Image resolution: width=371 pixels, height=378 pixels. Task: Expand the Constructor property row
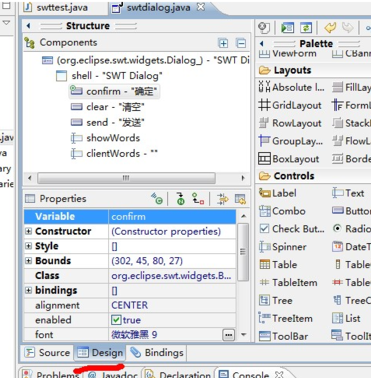click(x=29, y=231)
